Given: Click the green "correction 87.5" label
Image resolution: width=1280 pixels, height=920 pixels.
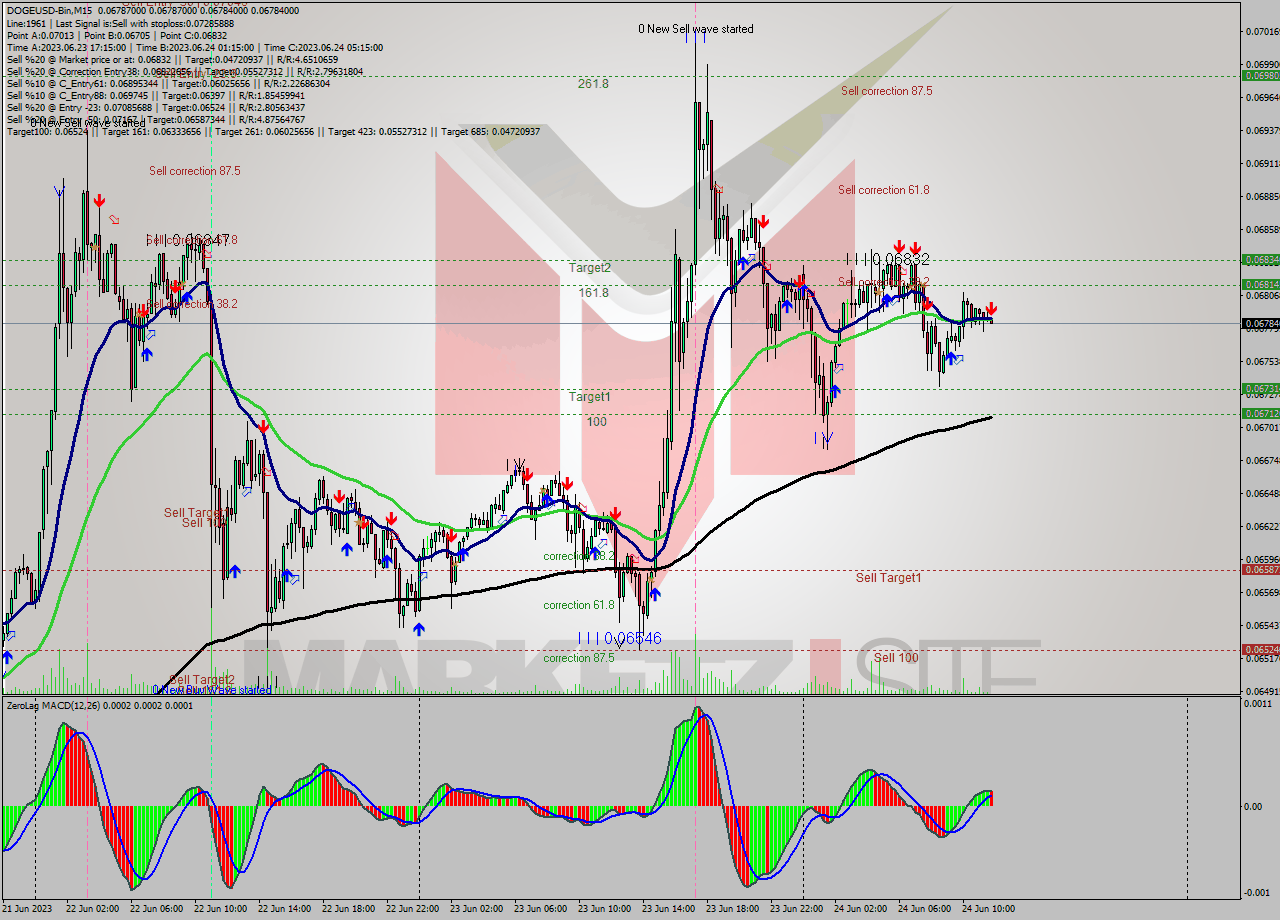Looking at the screenshot, I should click(579, 658).
